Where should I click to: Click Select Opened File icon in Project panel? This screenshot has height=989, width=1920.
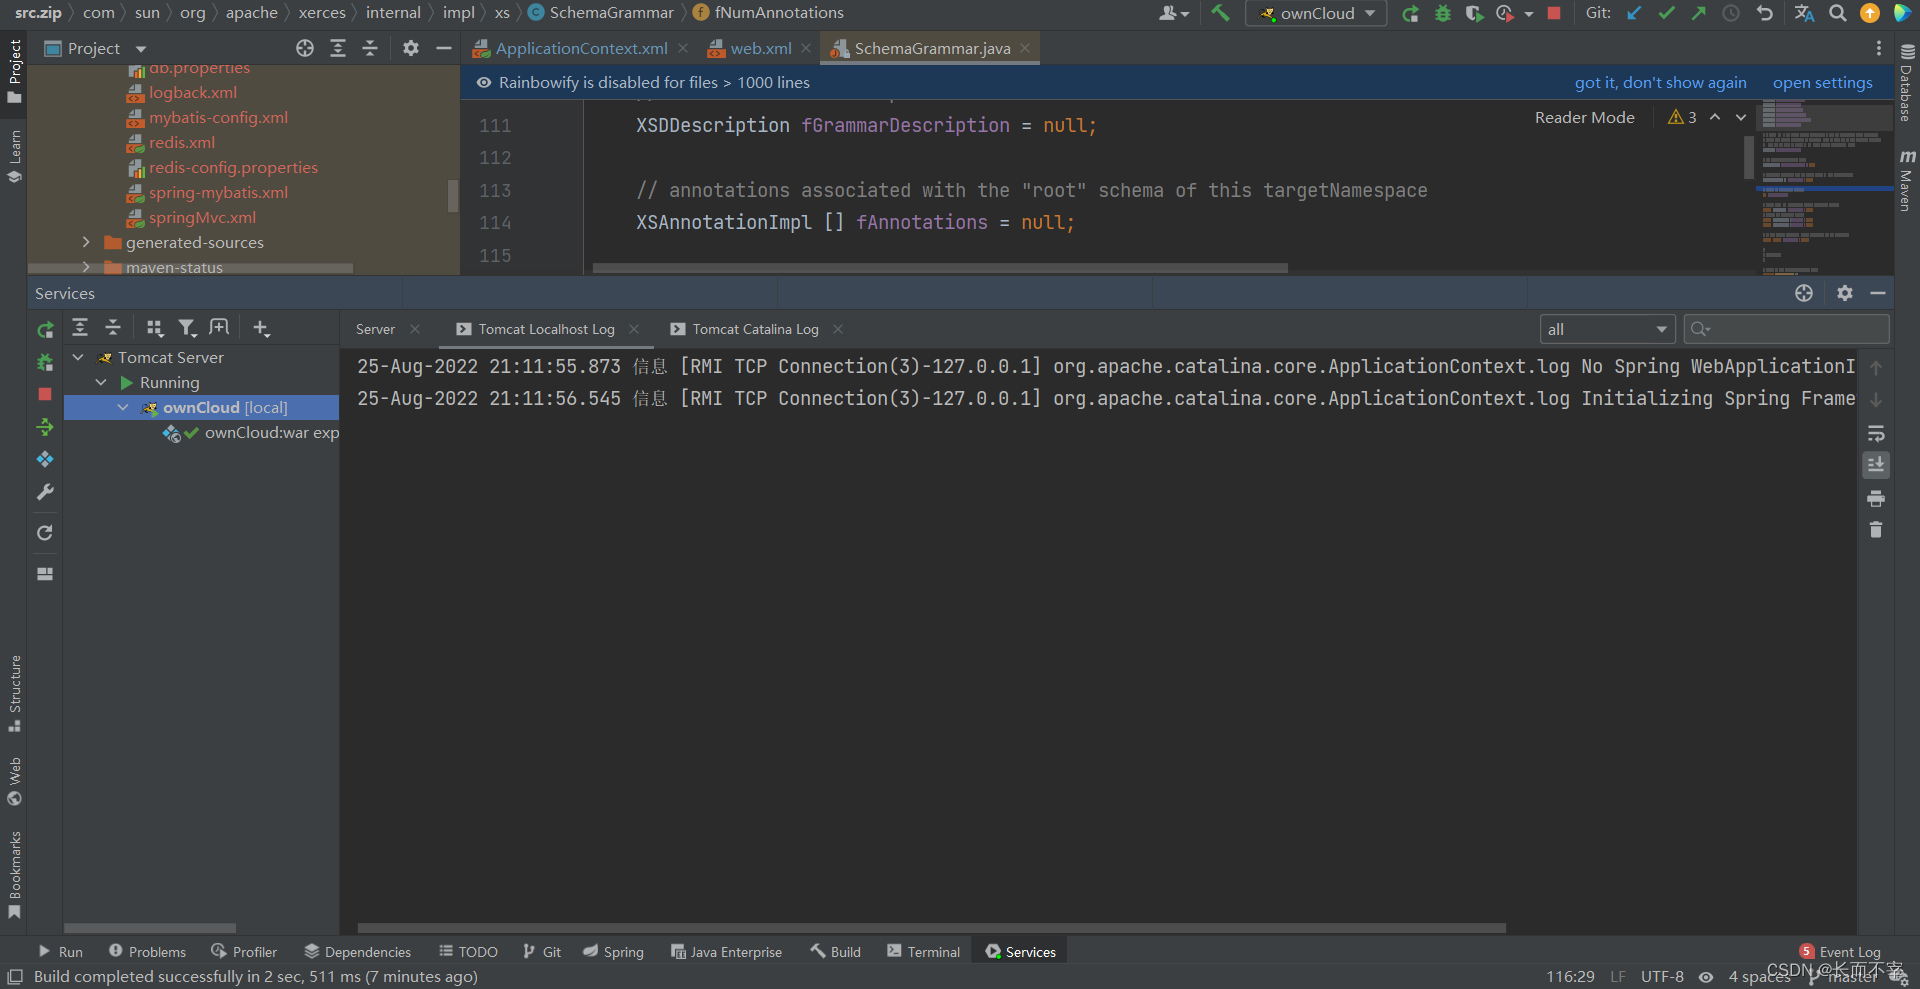[x=305, y=48]
